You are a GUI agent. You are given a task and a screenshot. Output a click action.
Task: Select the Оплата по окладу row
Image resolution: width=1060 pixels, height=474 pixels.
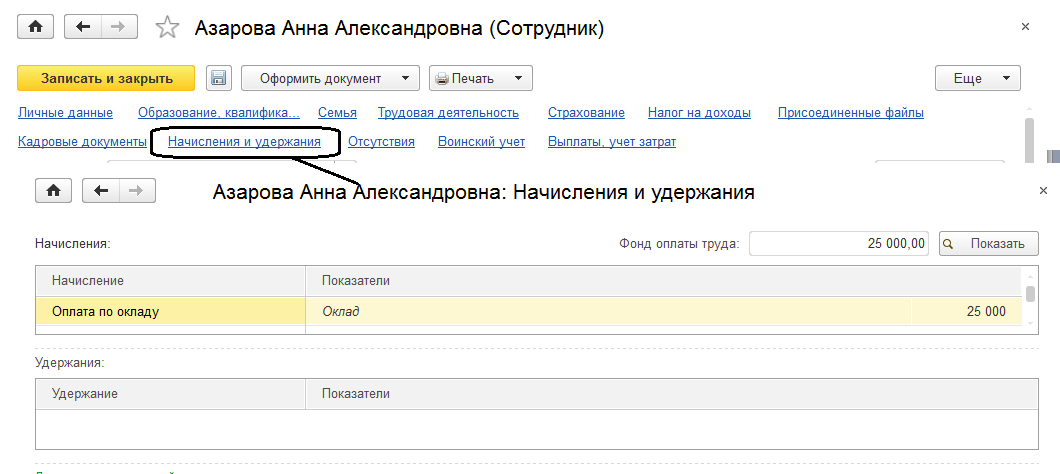105,311
